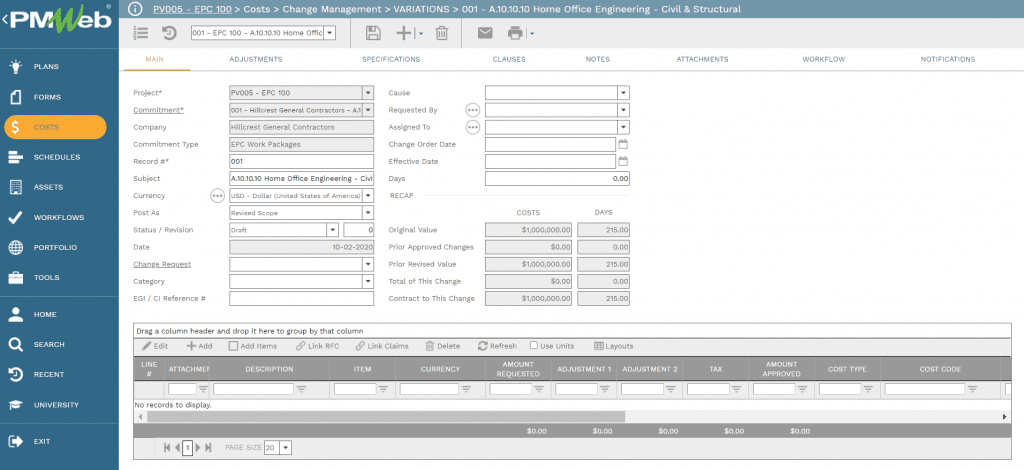Send email using envelope icon
The width and height of the screenshot is (1024, 470).
click(485, 33)
